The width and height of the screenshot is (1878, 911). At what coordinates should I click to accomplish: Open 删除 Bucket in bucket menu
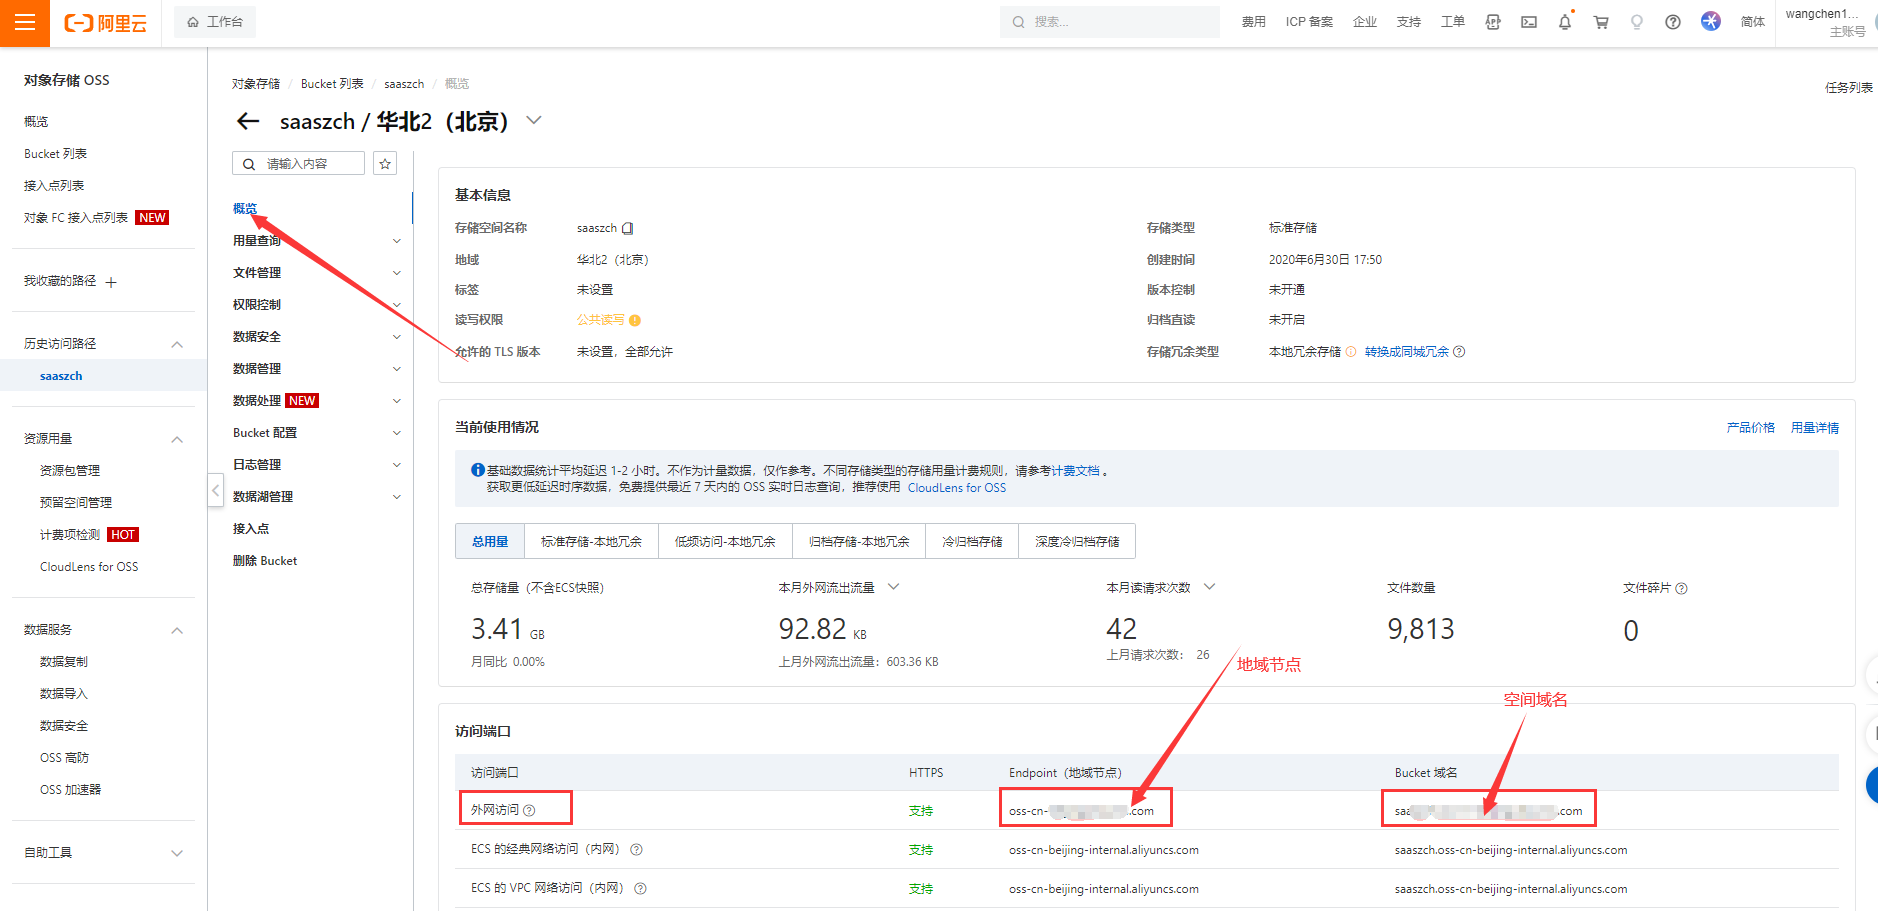pos(265,561)
